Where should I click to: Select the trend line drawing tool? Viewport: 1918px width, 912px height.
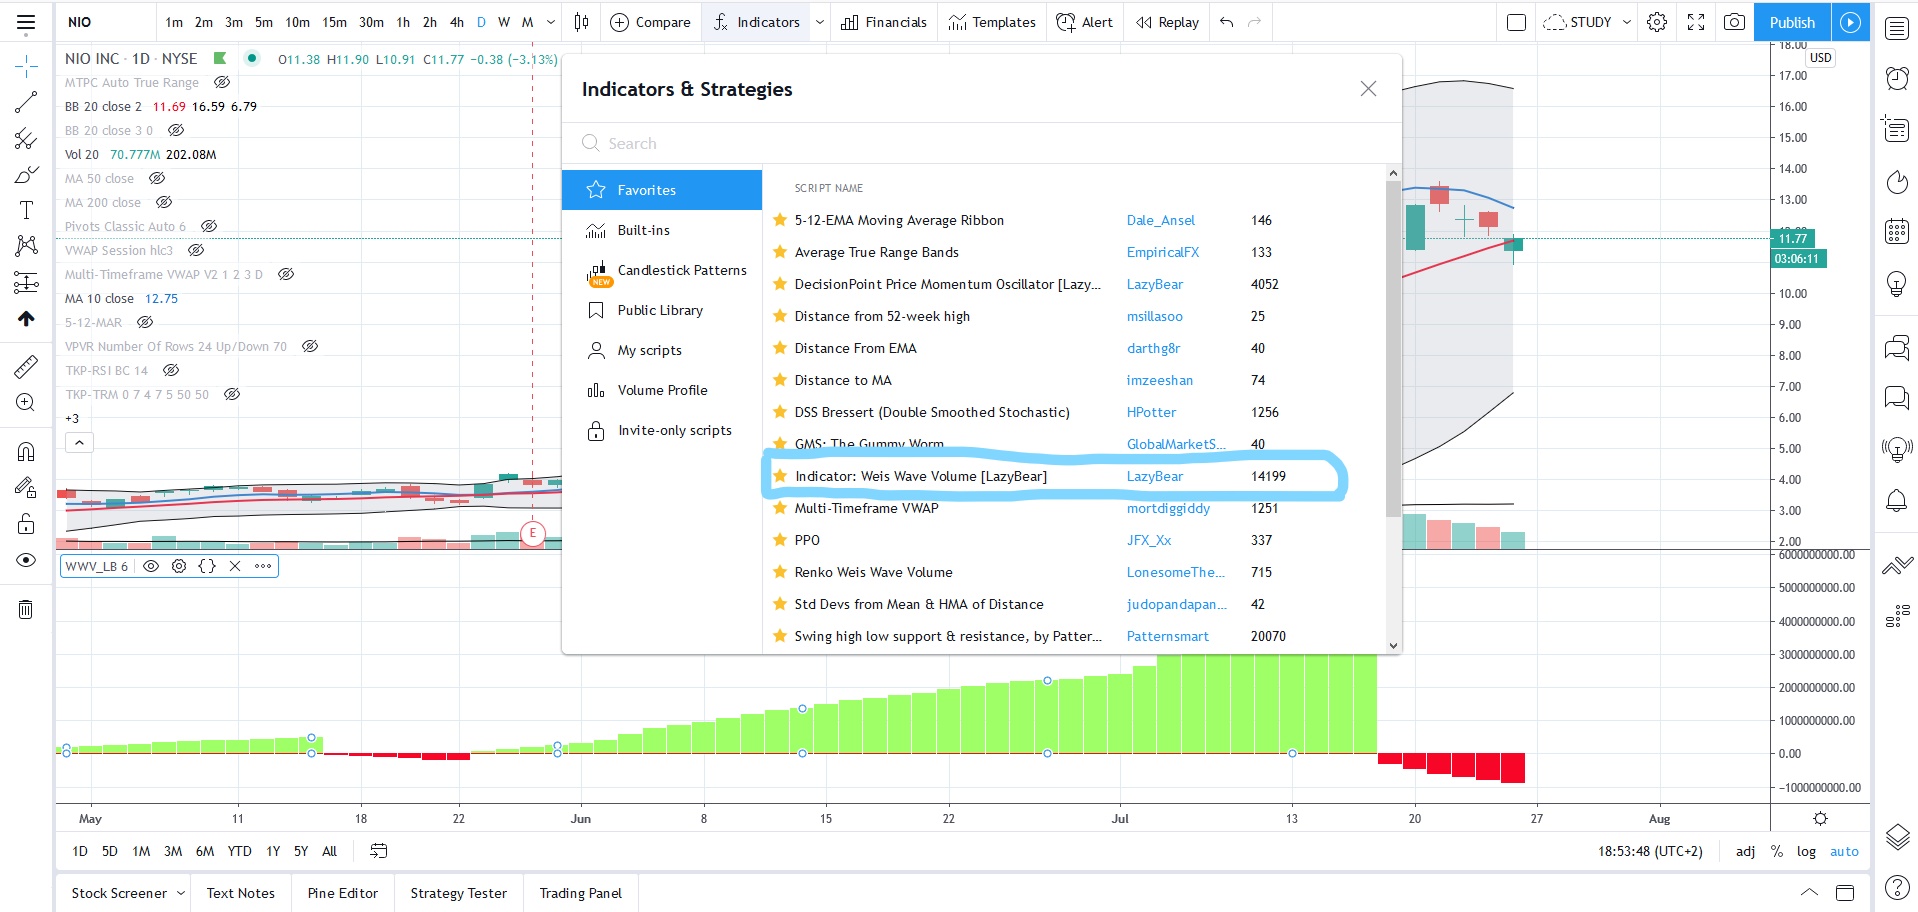click(x=26, y=102)
